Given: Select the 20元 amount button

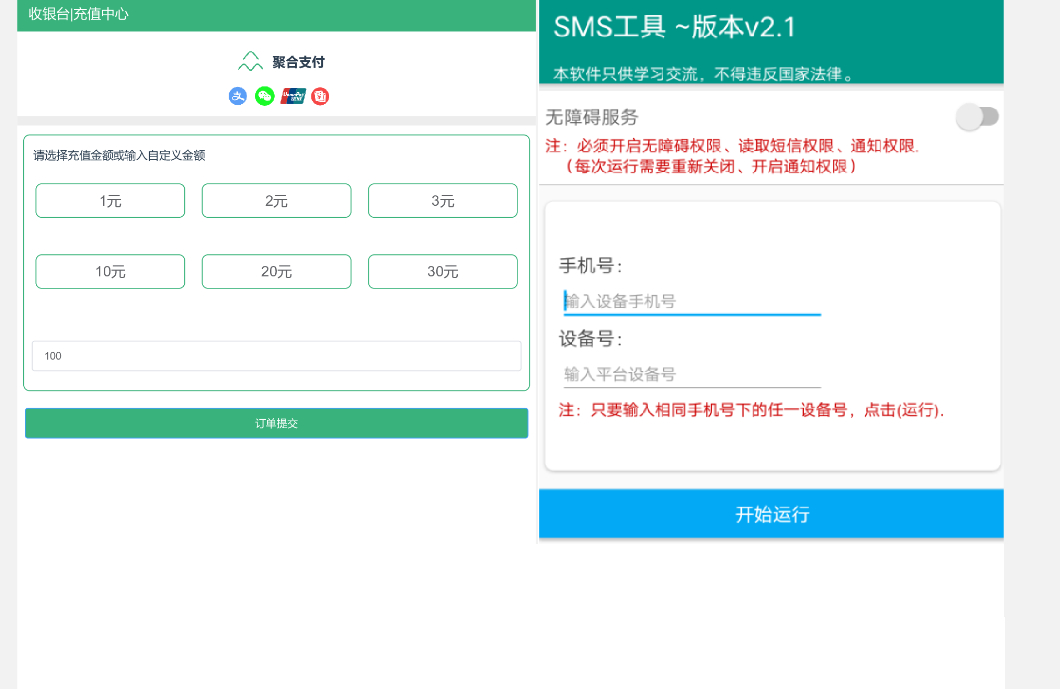Looking at the screenshot, I should [x=276, y=271].
